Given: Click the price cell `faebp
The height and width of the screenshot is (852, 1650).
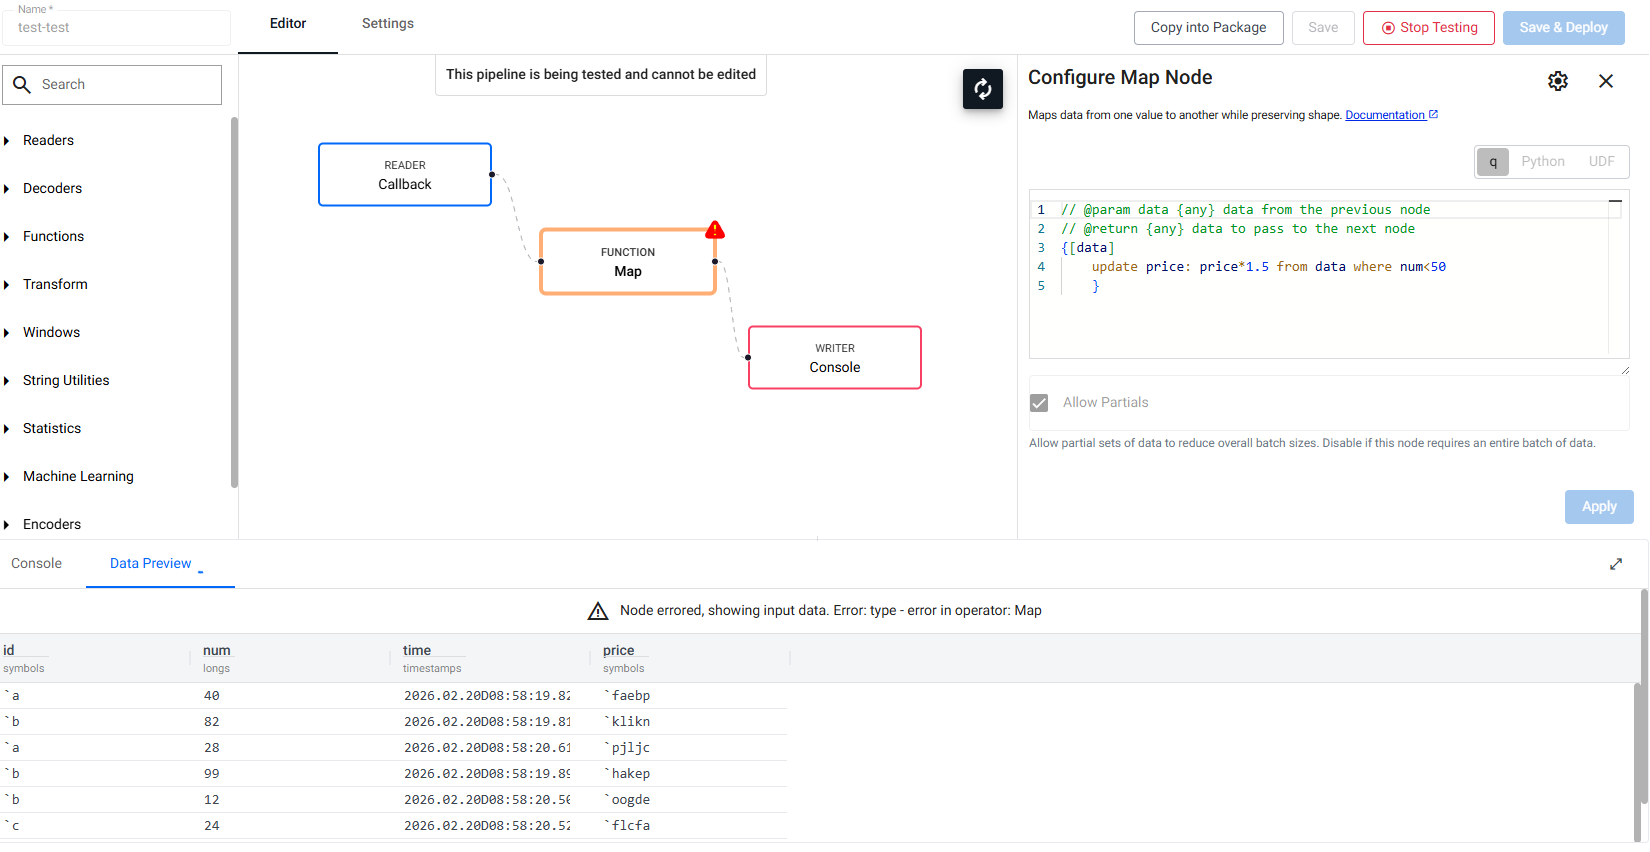Looking at the screenshot, I should 627,696.
